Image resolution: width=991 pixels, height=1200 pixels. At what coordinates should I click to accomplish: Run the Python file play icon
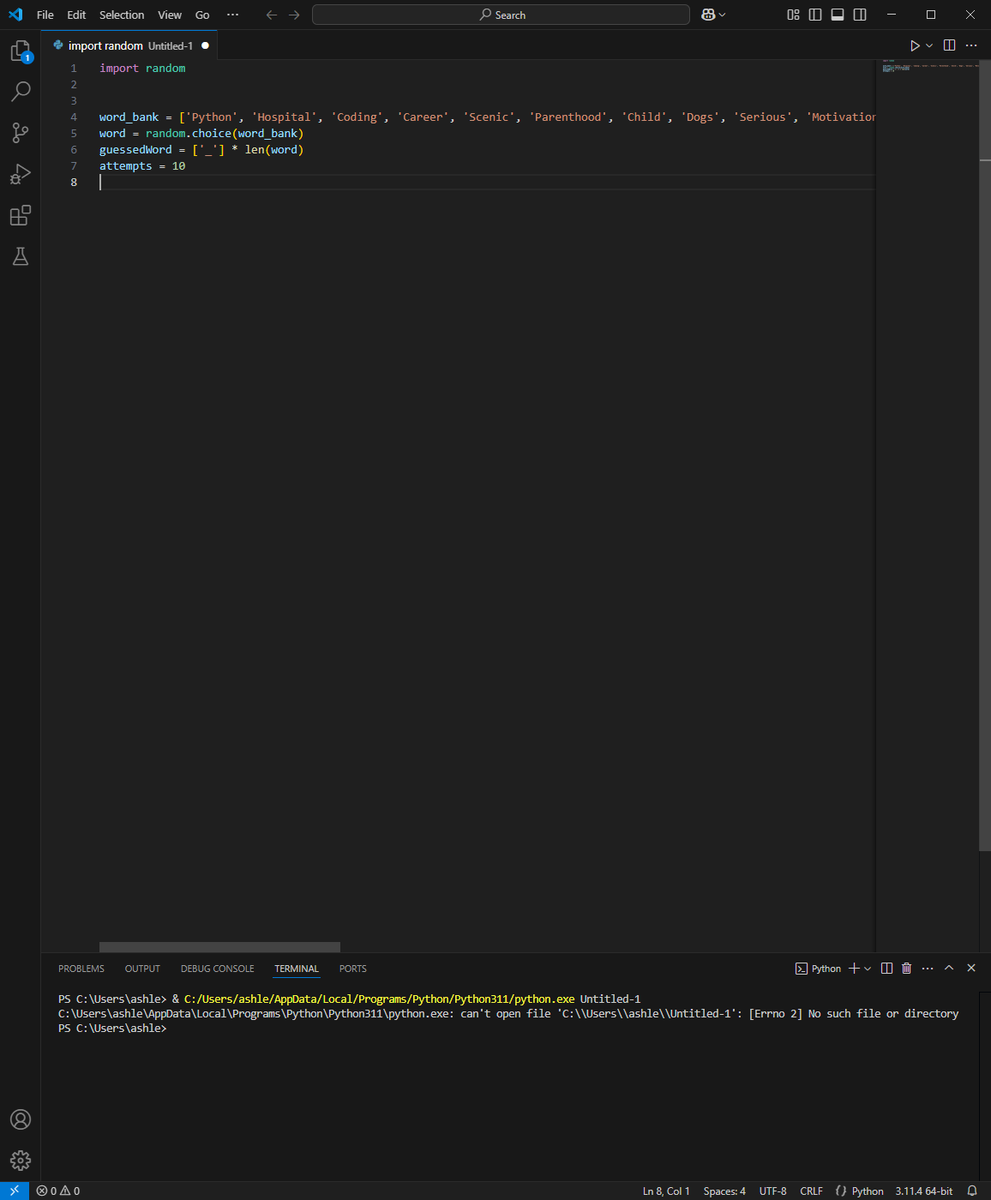914,46
